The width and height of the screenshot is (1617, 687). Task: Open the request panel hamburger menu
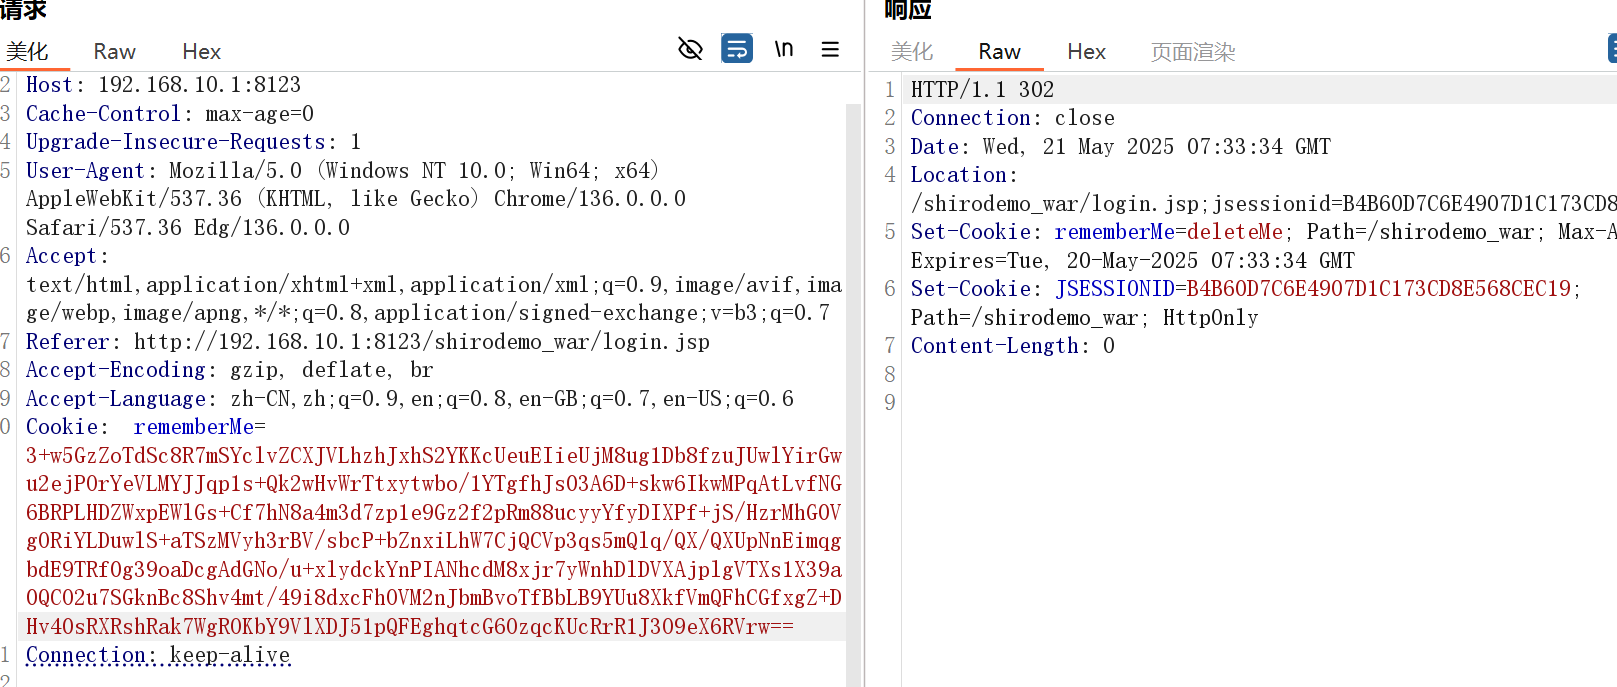tap(830, 49)
